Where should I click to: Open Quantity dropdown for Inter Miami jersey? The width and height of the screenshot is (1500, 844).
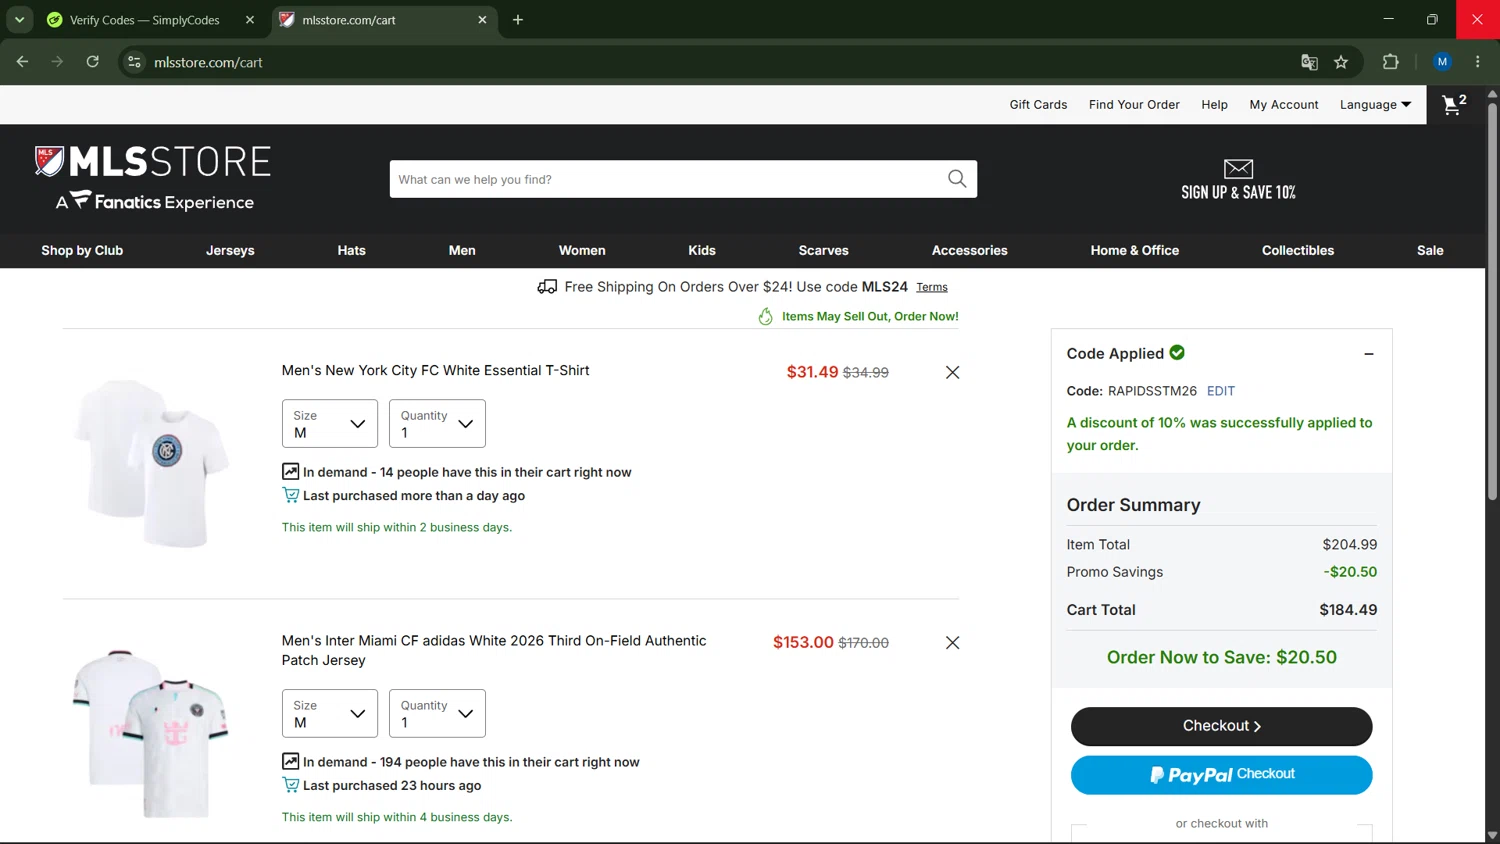pos(437,714)
